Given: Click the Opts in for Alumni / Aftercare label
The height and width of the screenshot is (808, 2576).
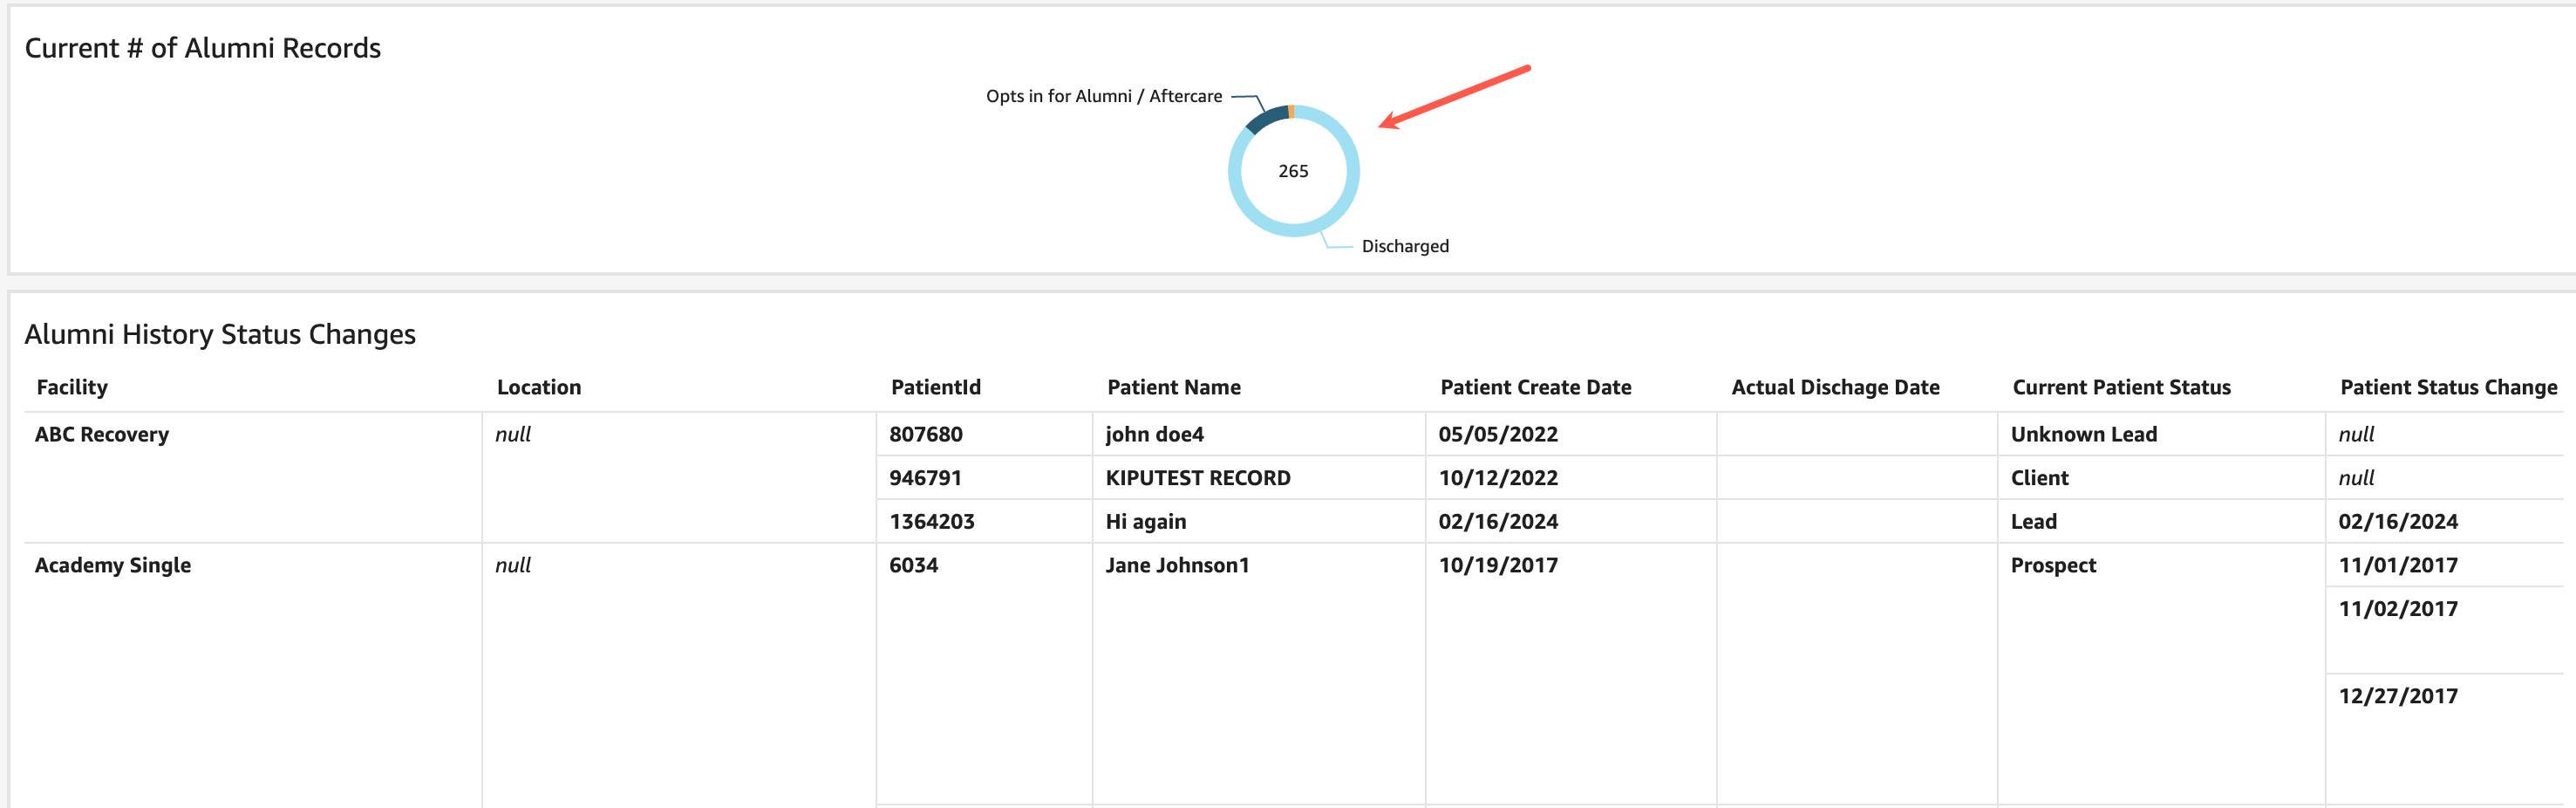Looking at the screenshot, I should (x=1103, y=96).
